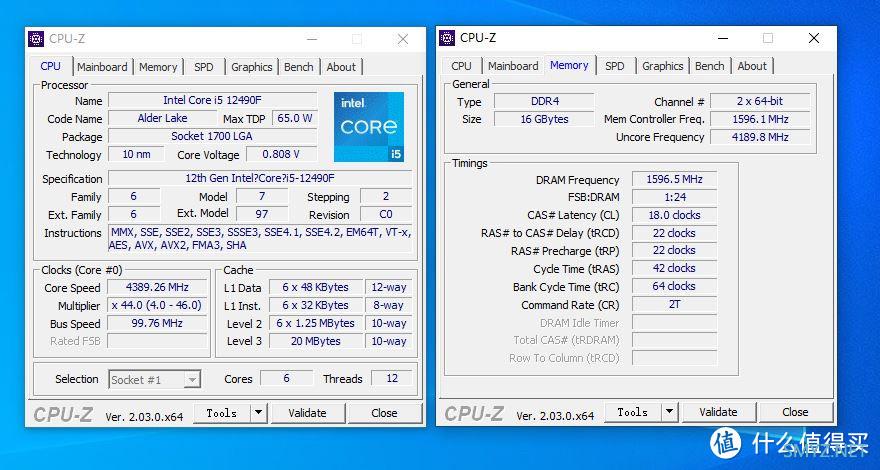The image size is (880, 470).
Task: Open About tab in right CPU-Z window
Action: point(752,66)
